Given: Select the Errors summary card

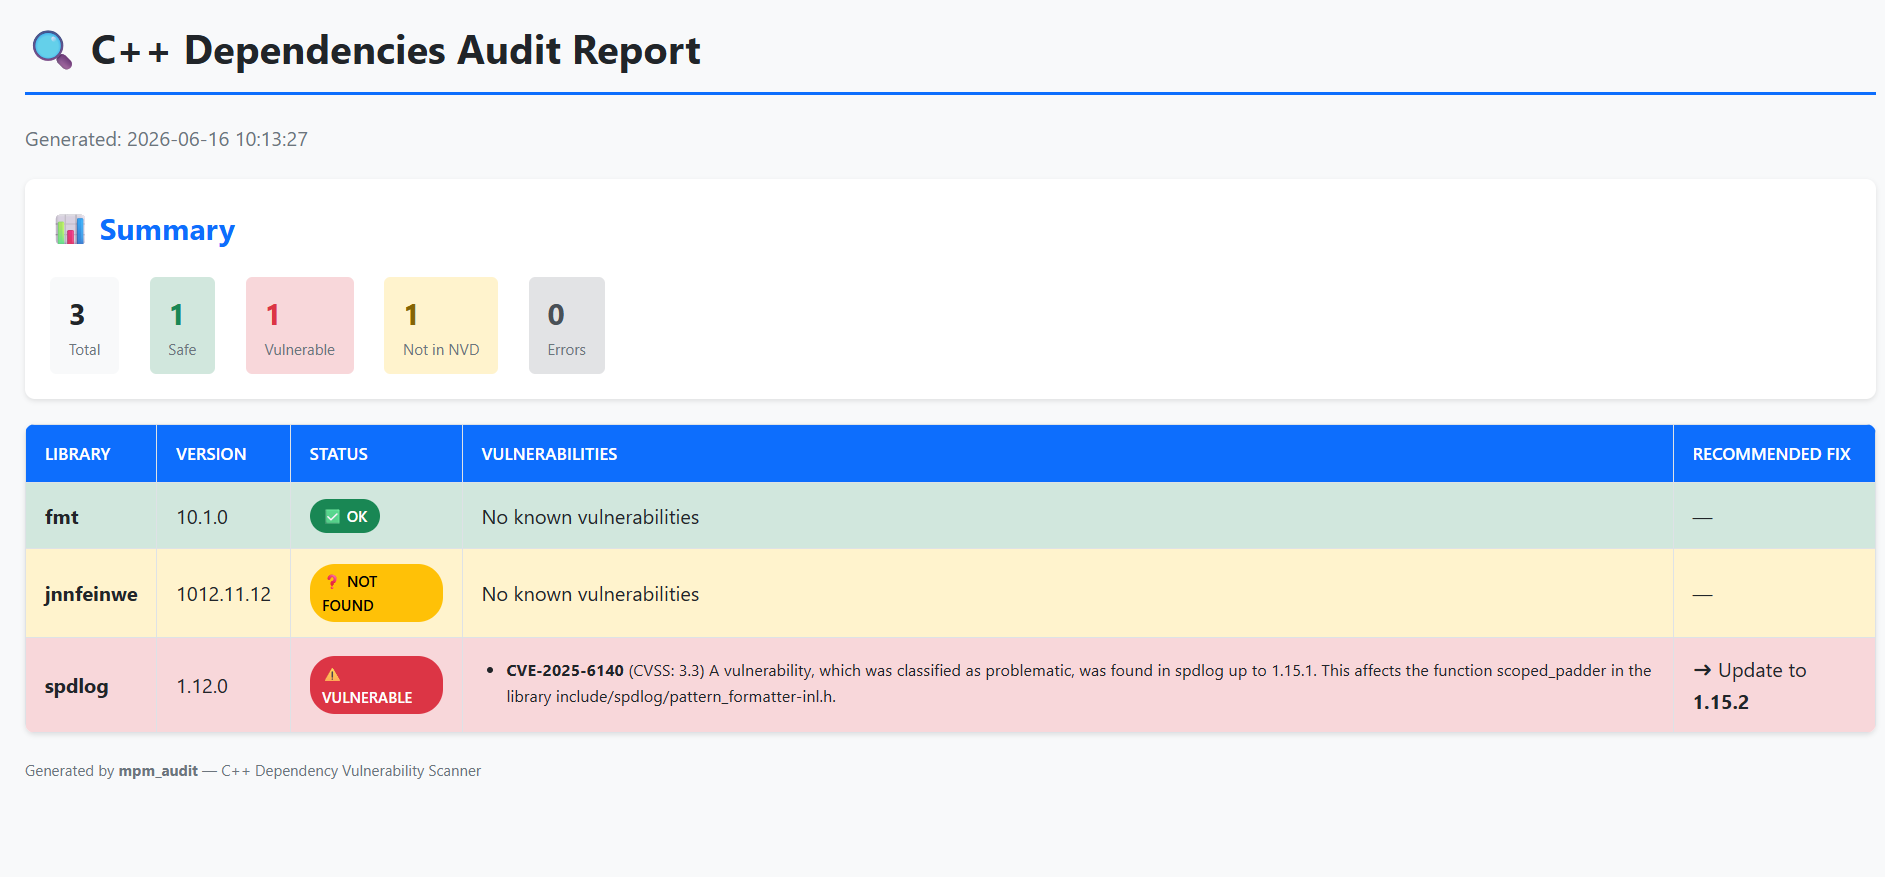Looking at the screenshot, I should (567, 325).
